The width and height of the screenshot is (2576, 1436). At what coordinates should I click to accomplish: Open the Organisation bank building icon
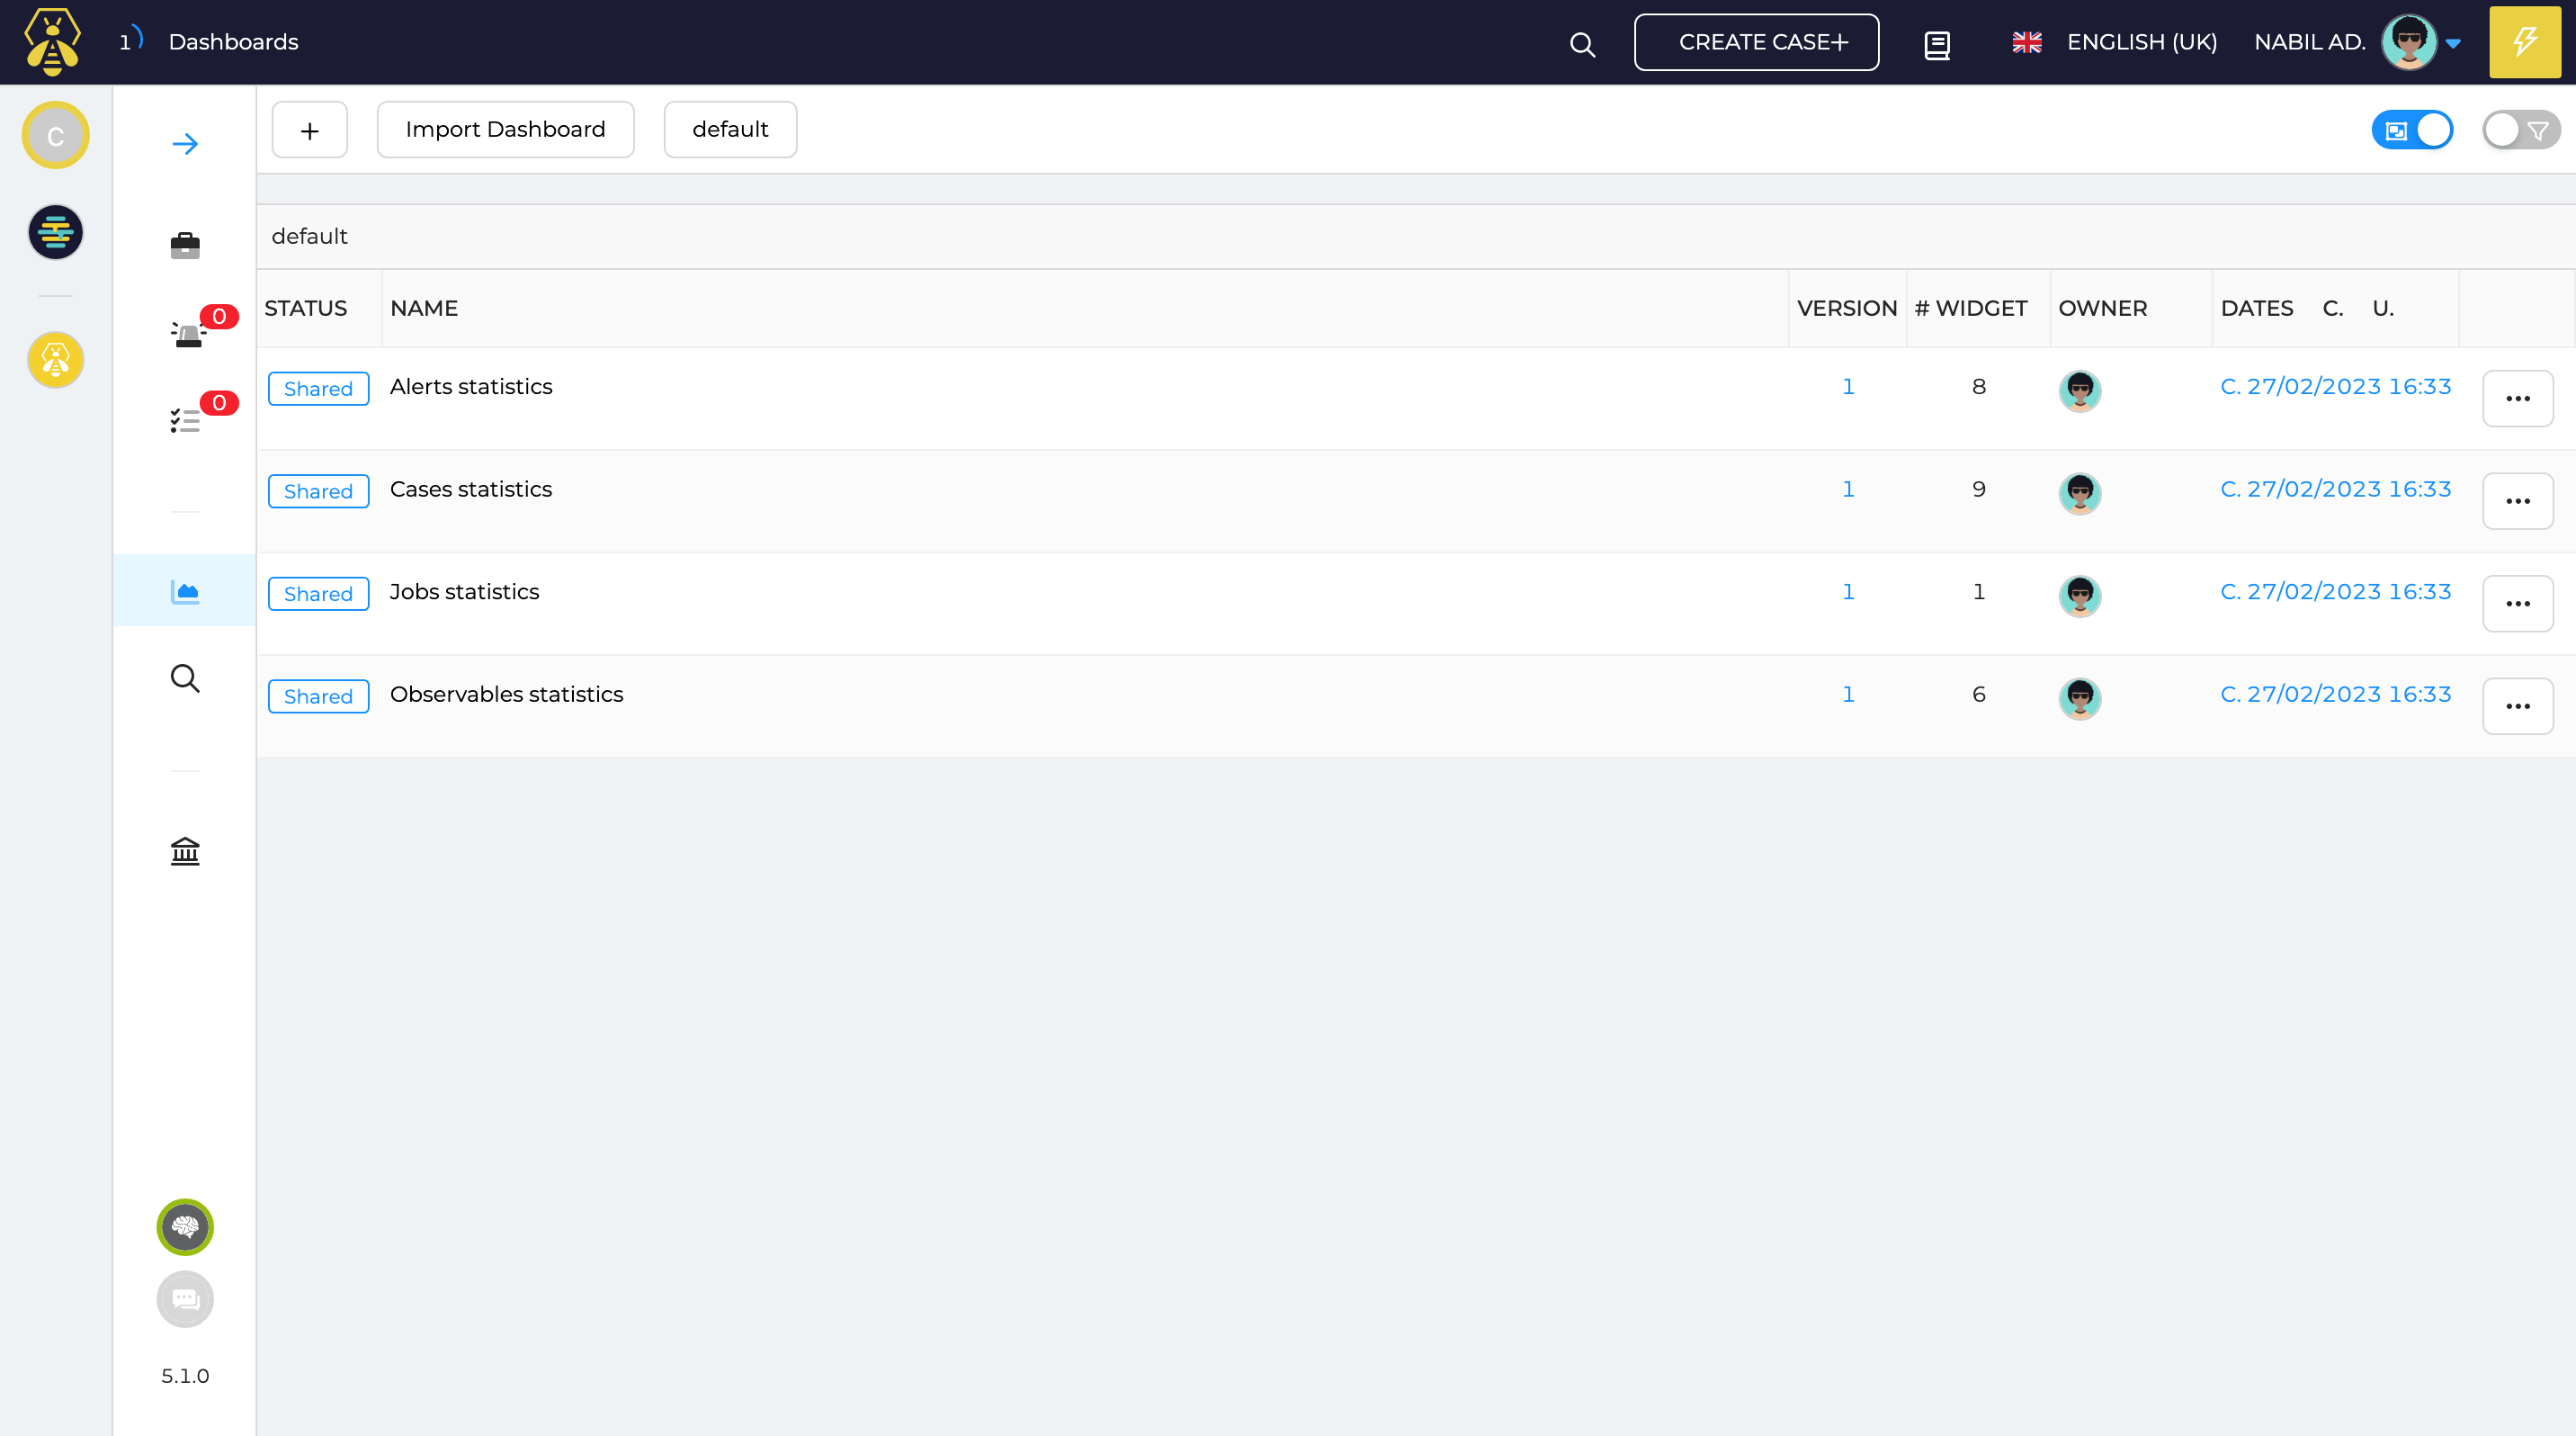pos(185,851)
